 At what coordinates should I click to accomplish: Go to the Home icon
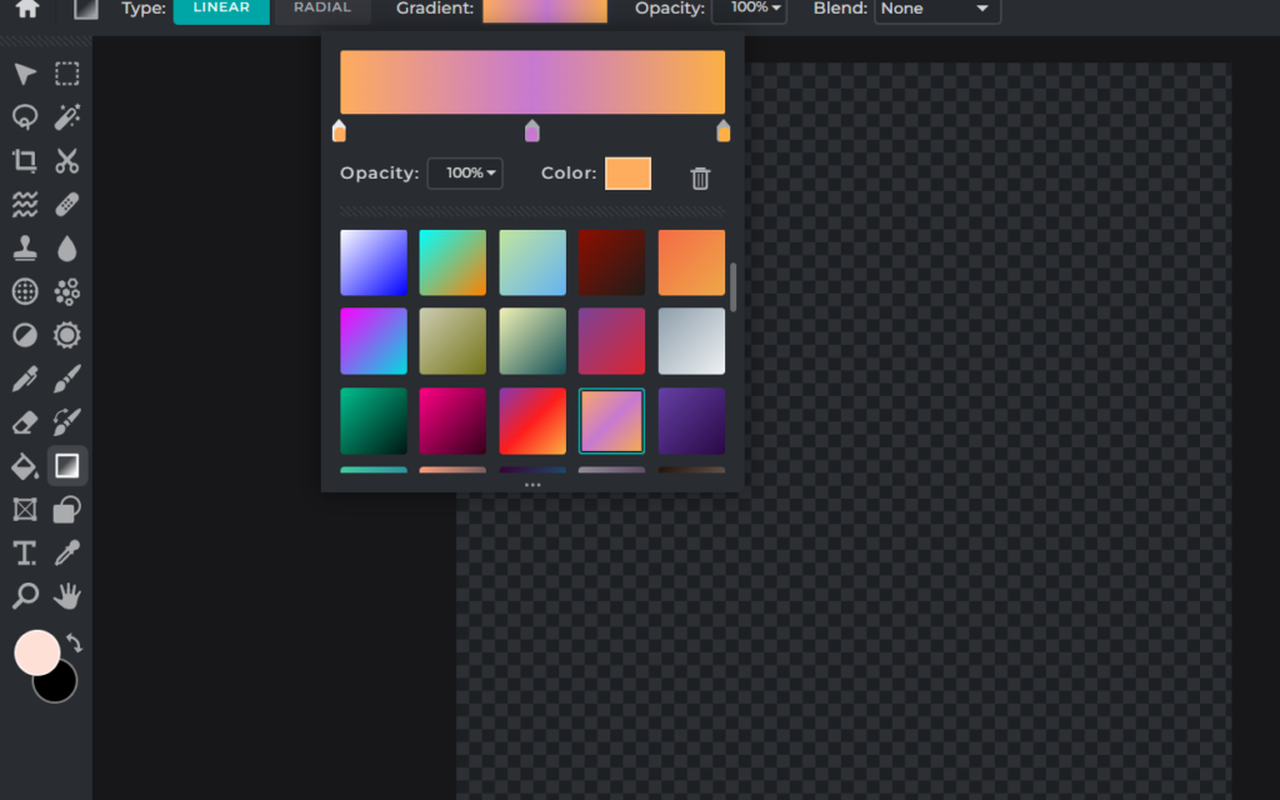pos(27,8)
